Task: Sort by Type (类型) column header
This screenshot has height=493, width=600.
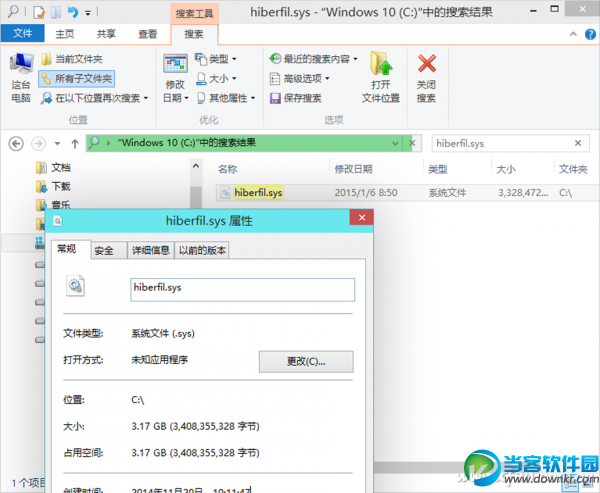Action: 438,169
